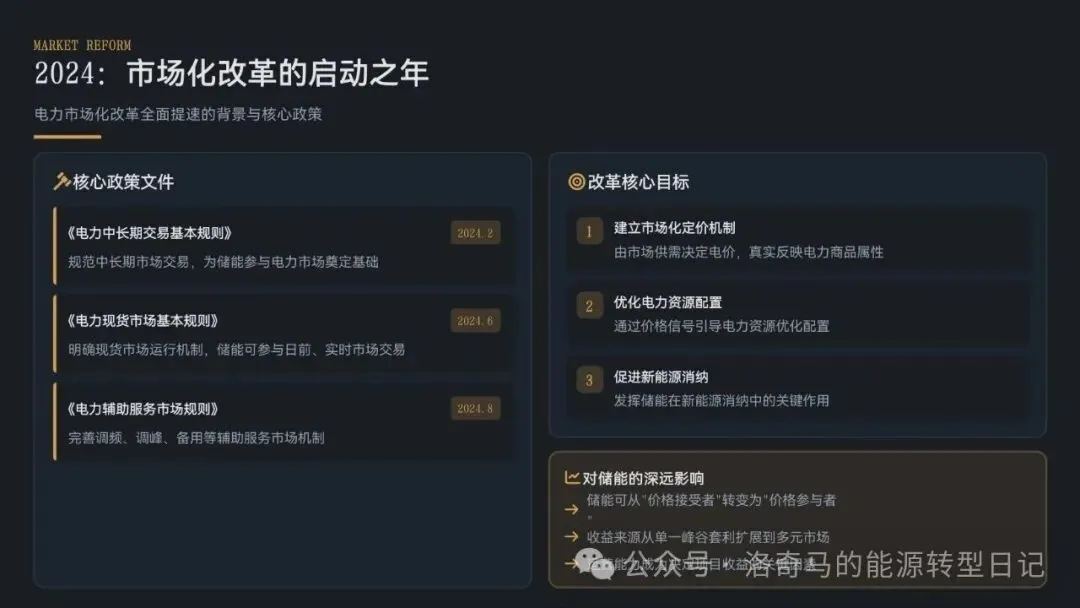The image size is (1080, 608).
Task: Click the target icon beside 改革核心目标
Action: coord(577,182)
